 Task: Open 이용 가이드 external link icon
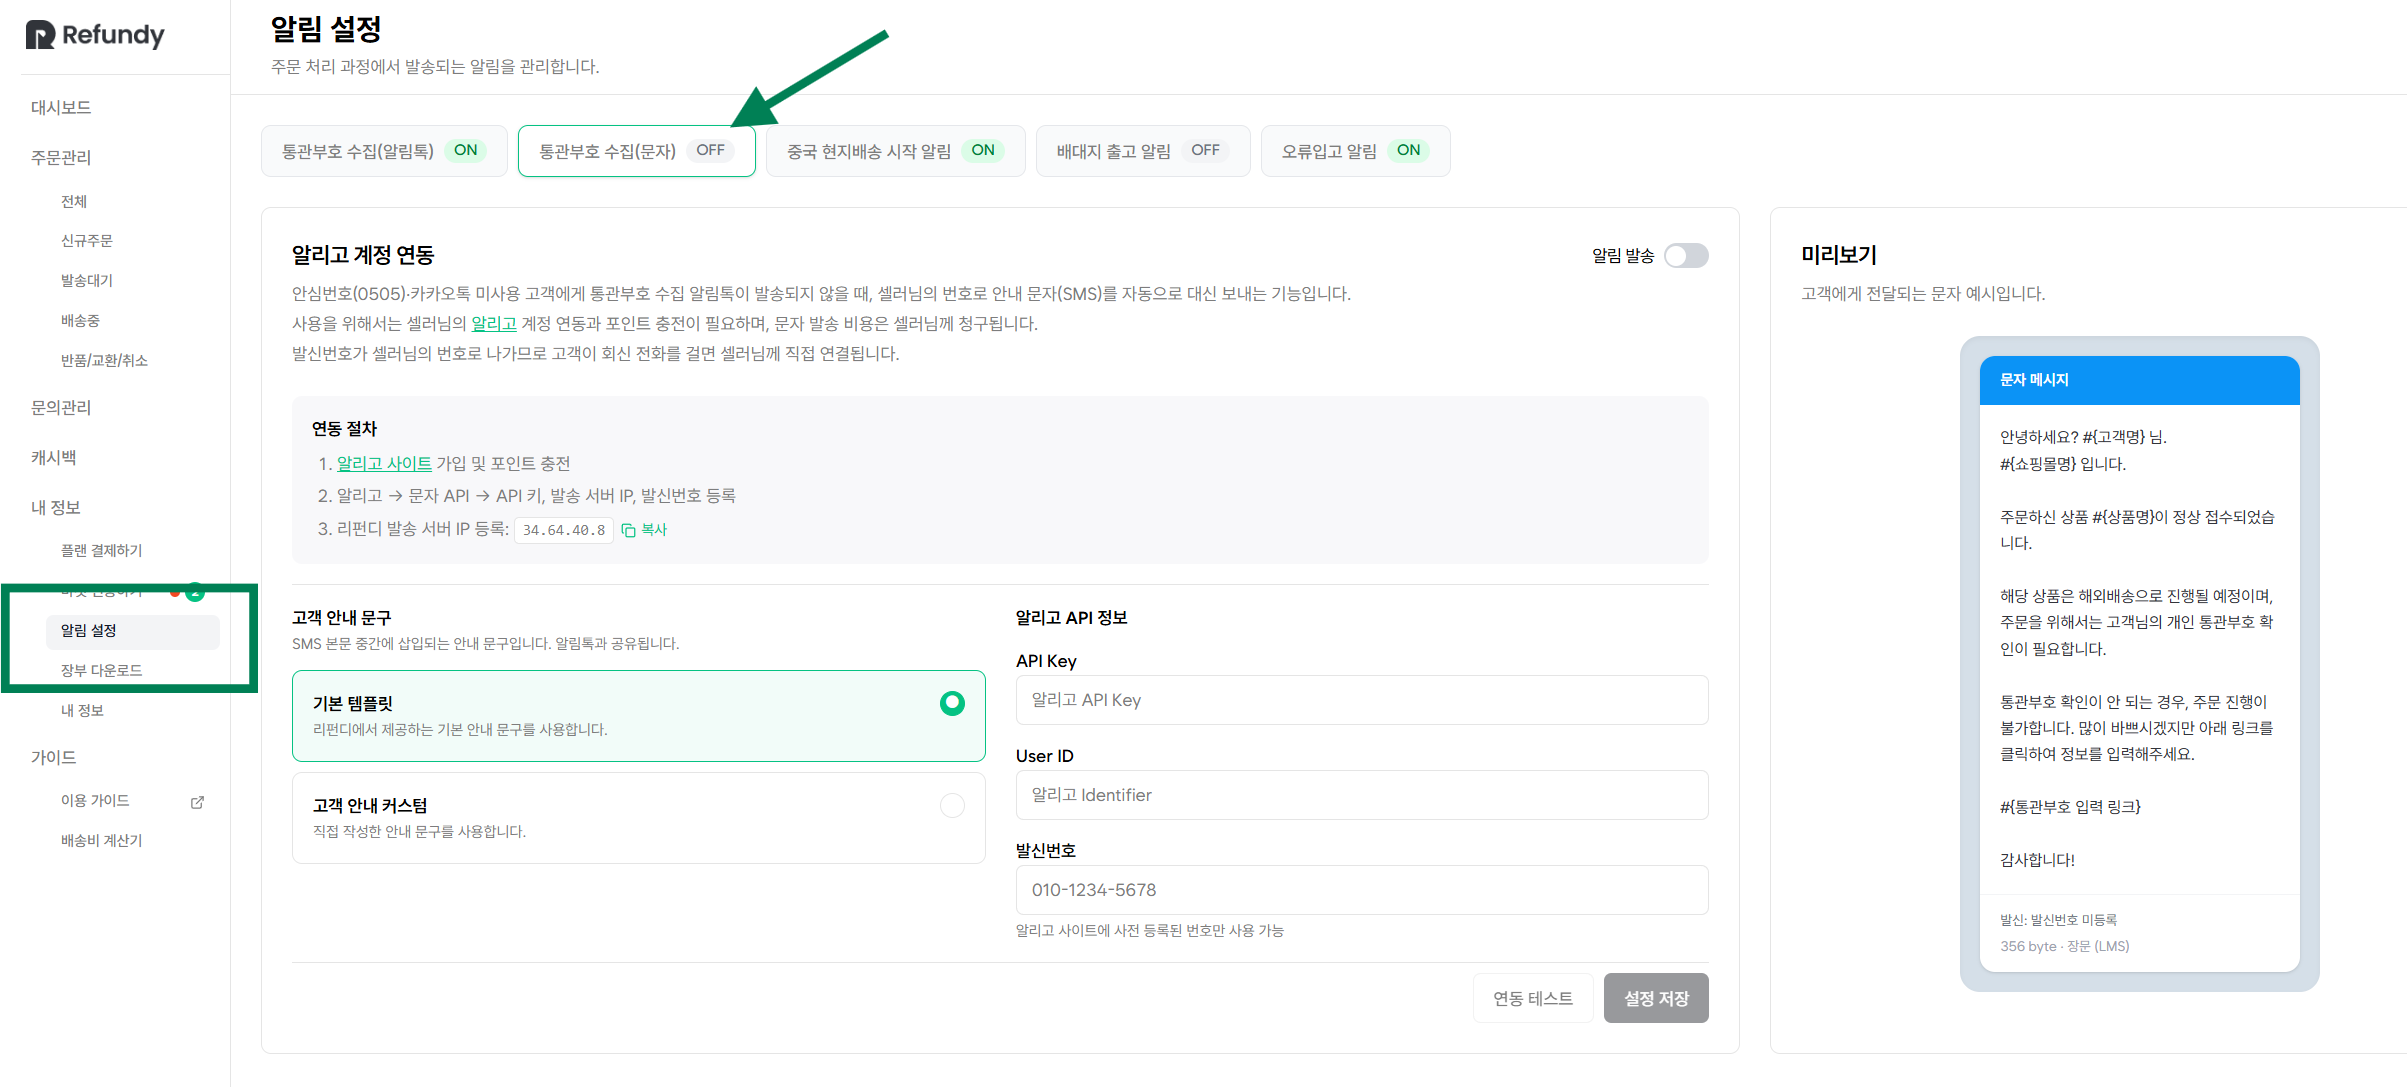(x=198, y=802)
